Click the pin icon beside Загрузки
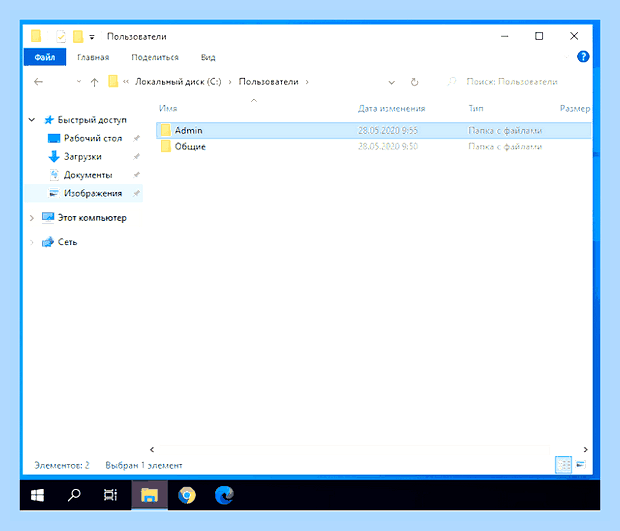620x531 pixels. [136, 157]
